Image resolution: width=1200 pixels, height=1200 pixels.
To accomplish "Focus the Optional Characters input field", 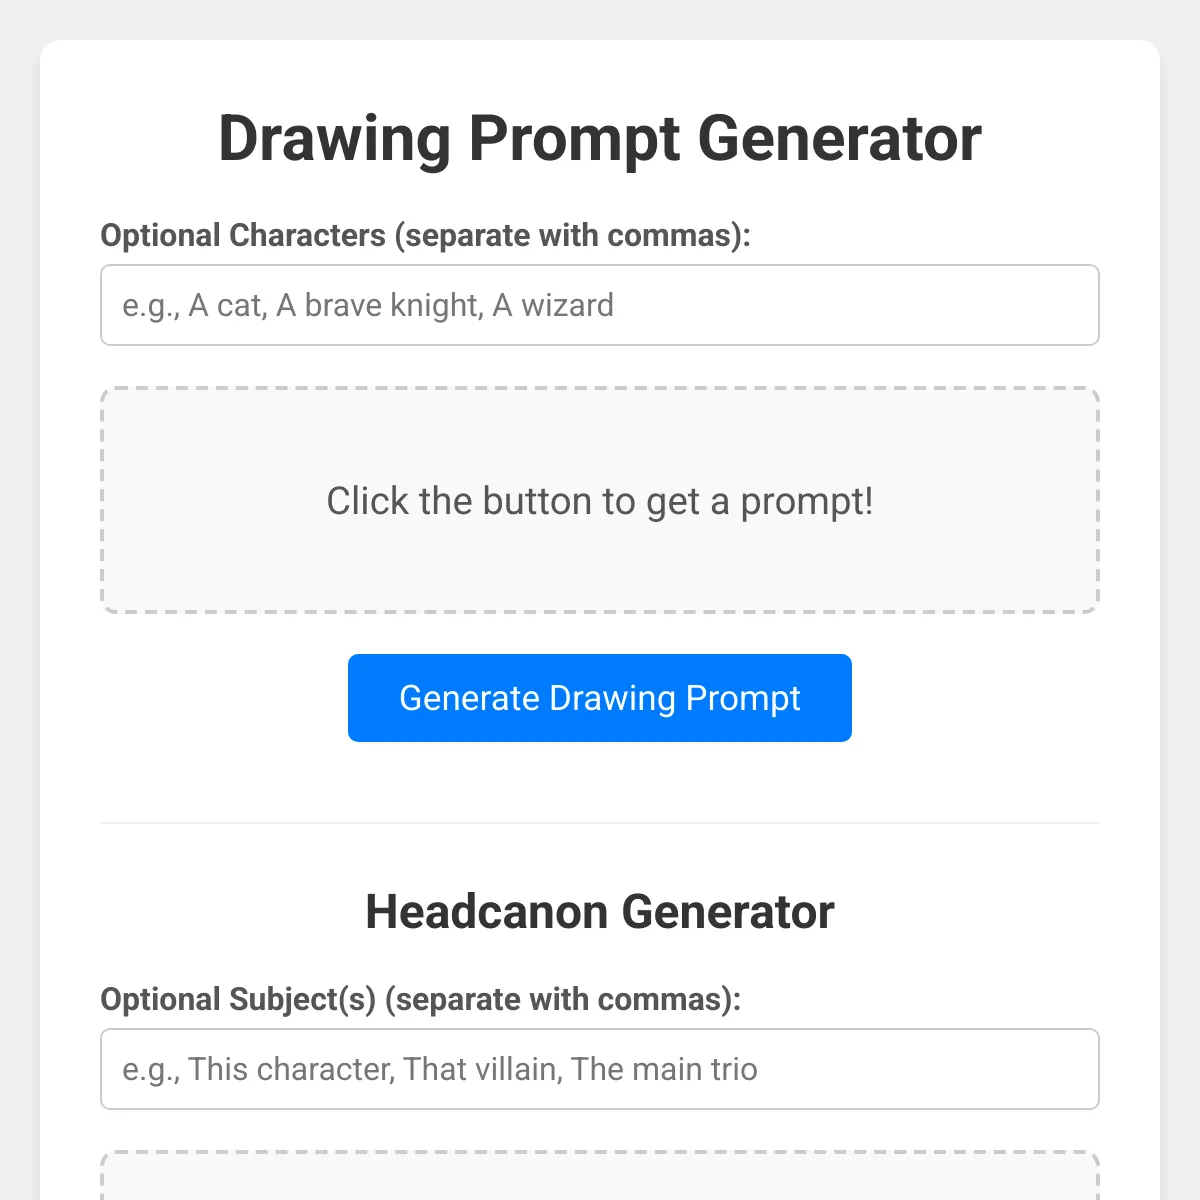I will 600,305.
